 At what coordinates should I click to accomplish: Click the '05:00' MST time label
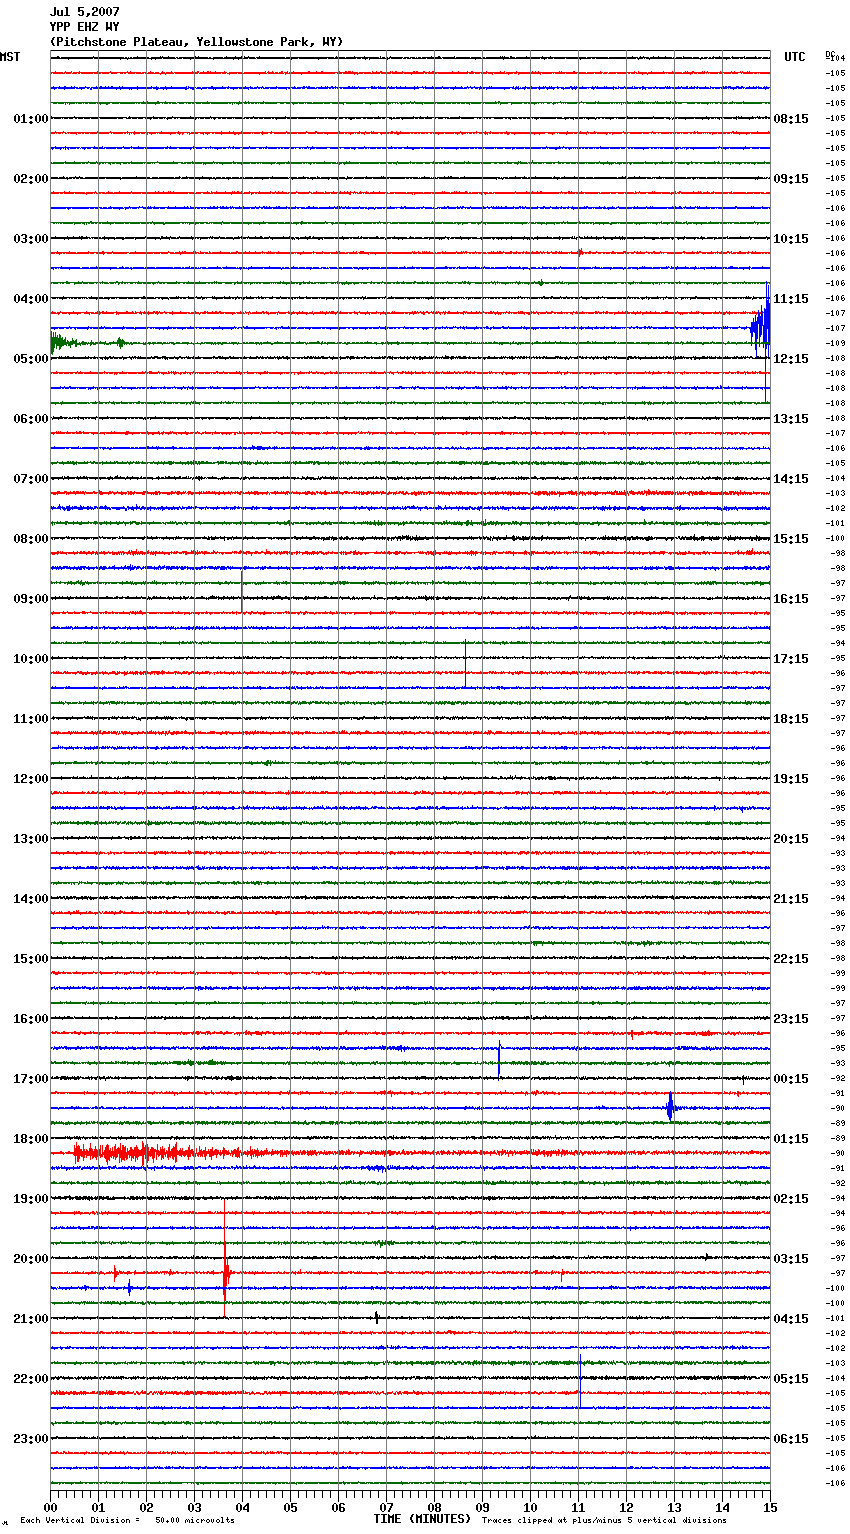[x=31, y=359]
